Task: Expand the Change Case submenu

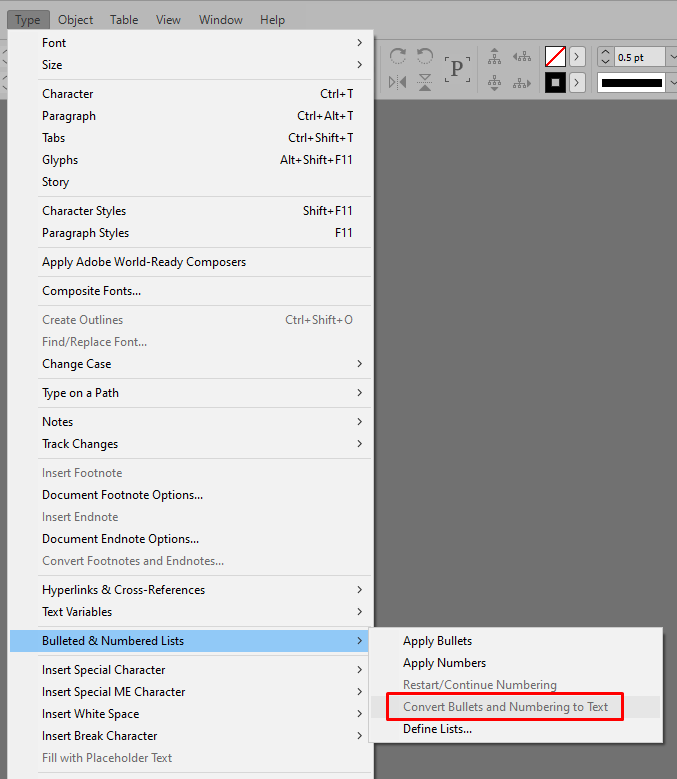Action: [x=191, y=364]
